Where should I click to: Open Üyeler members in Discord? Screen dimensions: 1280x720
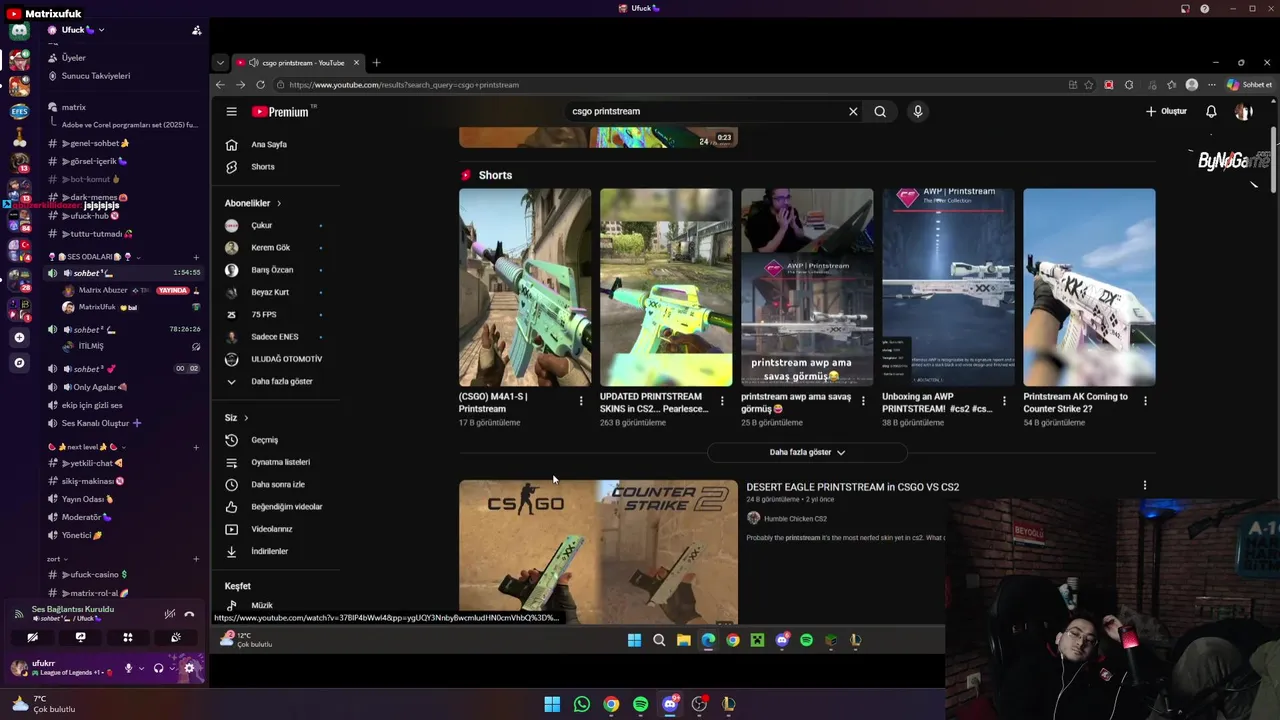pyautogui.click(x=75, y=58)
